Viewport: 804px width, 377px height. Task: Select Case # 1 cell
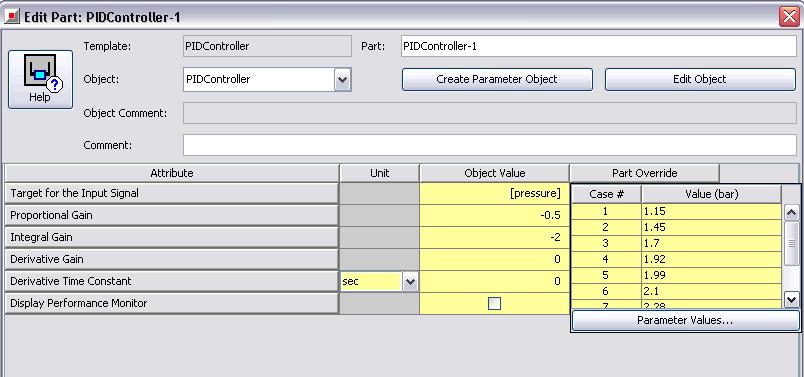[x=606, y=211]
